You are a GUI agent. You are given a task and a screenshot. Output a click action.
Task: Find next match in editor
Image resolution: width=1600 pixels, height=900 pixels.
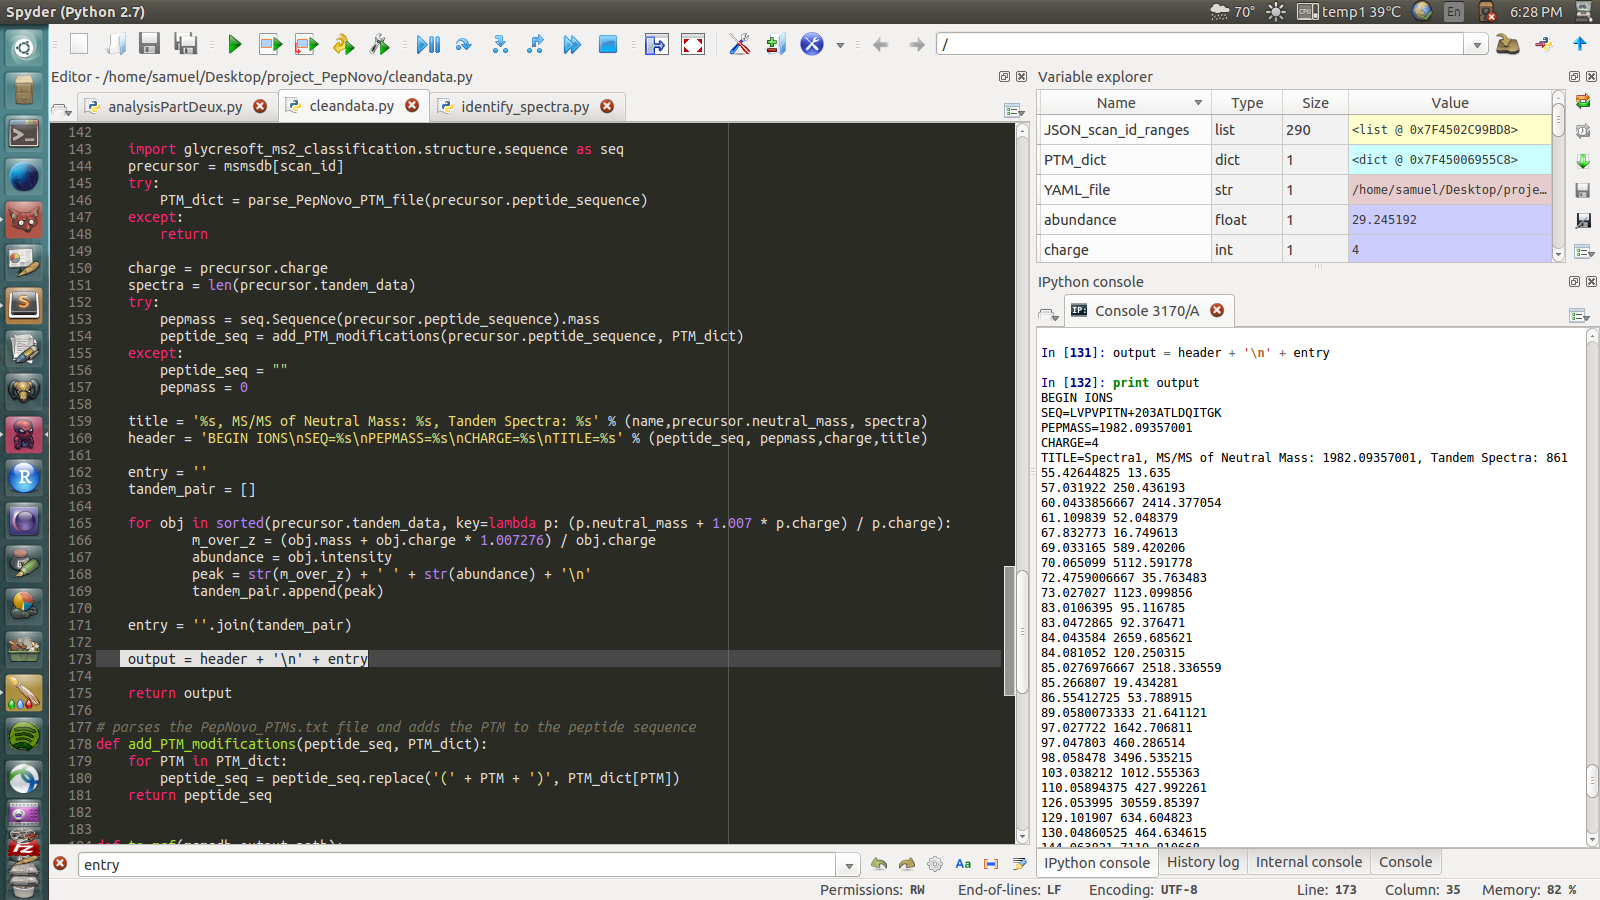click(907, 864)
